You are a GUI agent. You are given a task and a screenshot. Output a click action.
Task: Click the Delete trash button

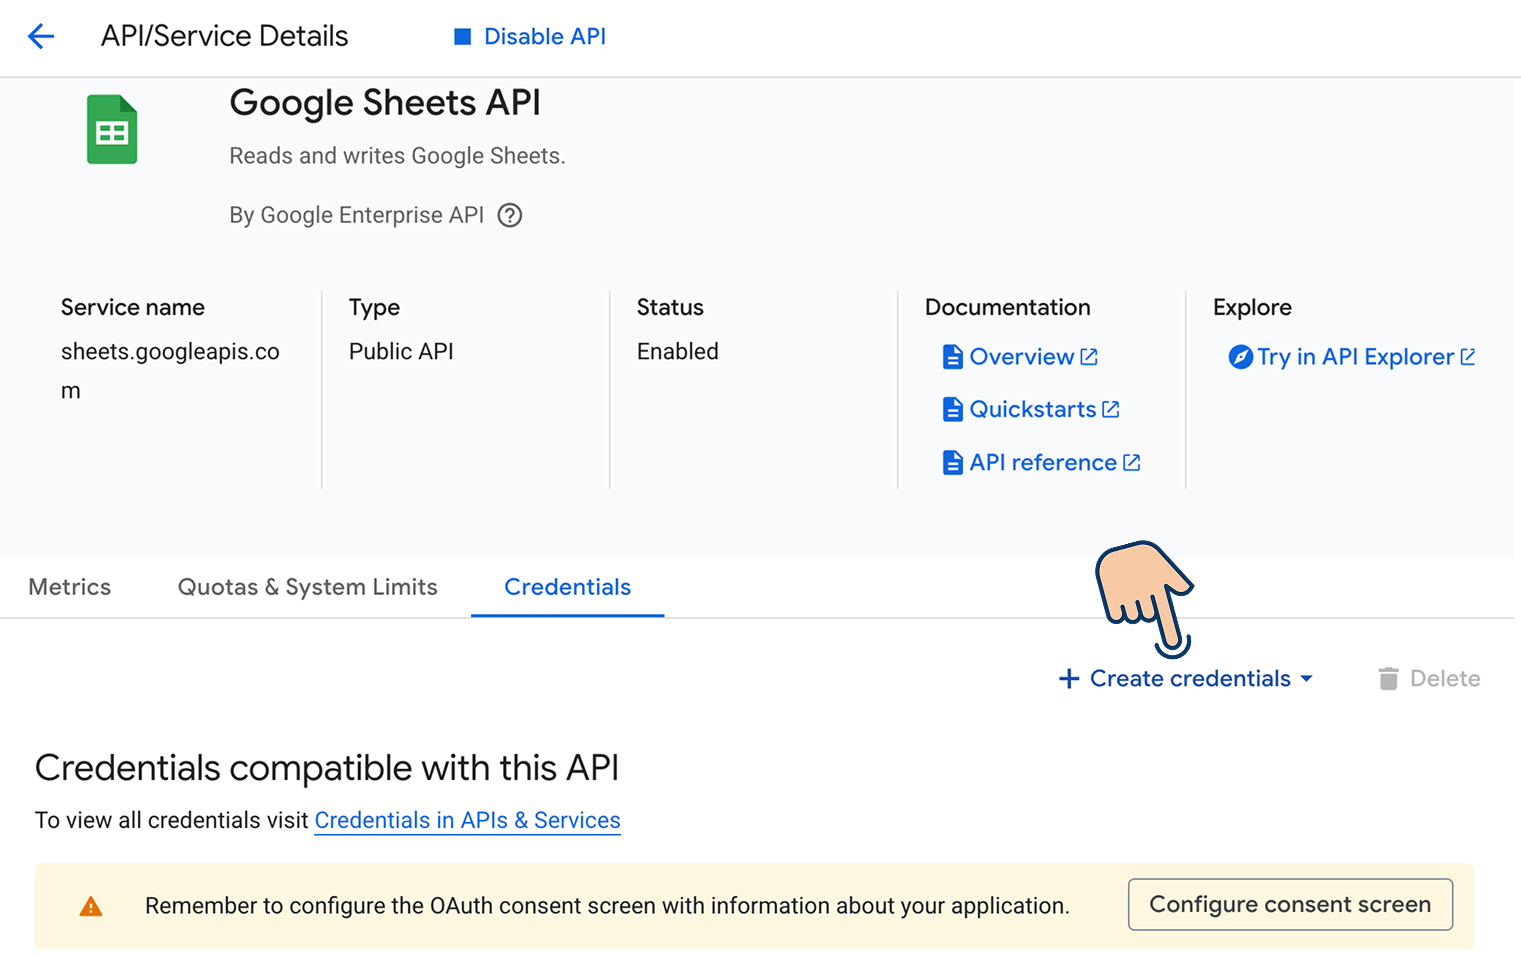[1429, 679]
